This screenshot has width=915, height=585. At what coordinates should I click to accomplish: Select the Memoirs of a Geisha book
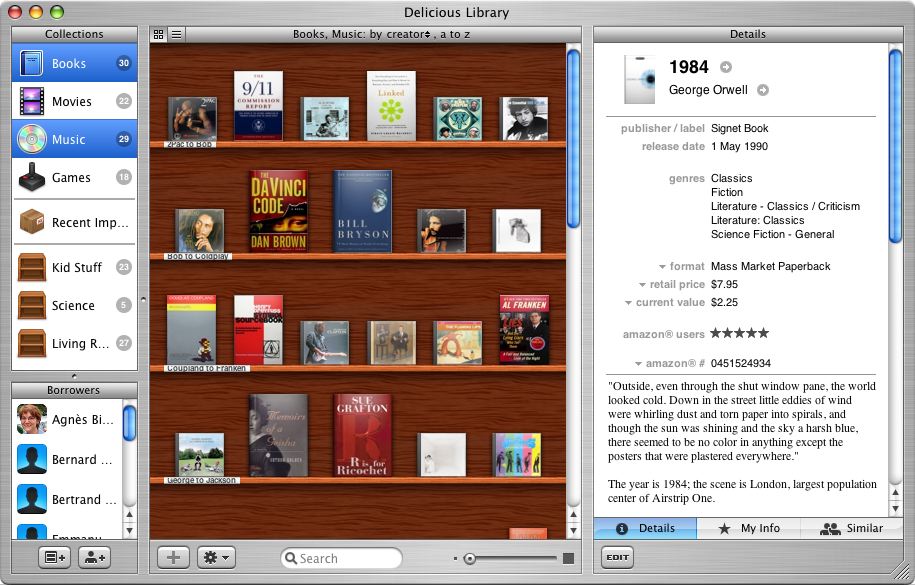[x=279, y=436]
